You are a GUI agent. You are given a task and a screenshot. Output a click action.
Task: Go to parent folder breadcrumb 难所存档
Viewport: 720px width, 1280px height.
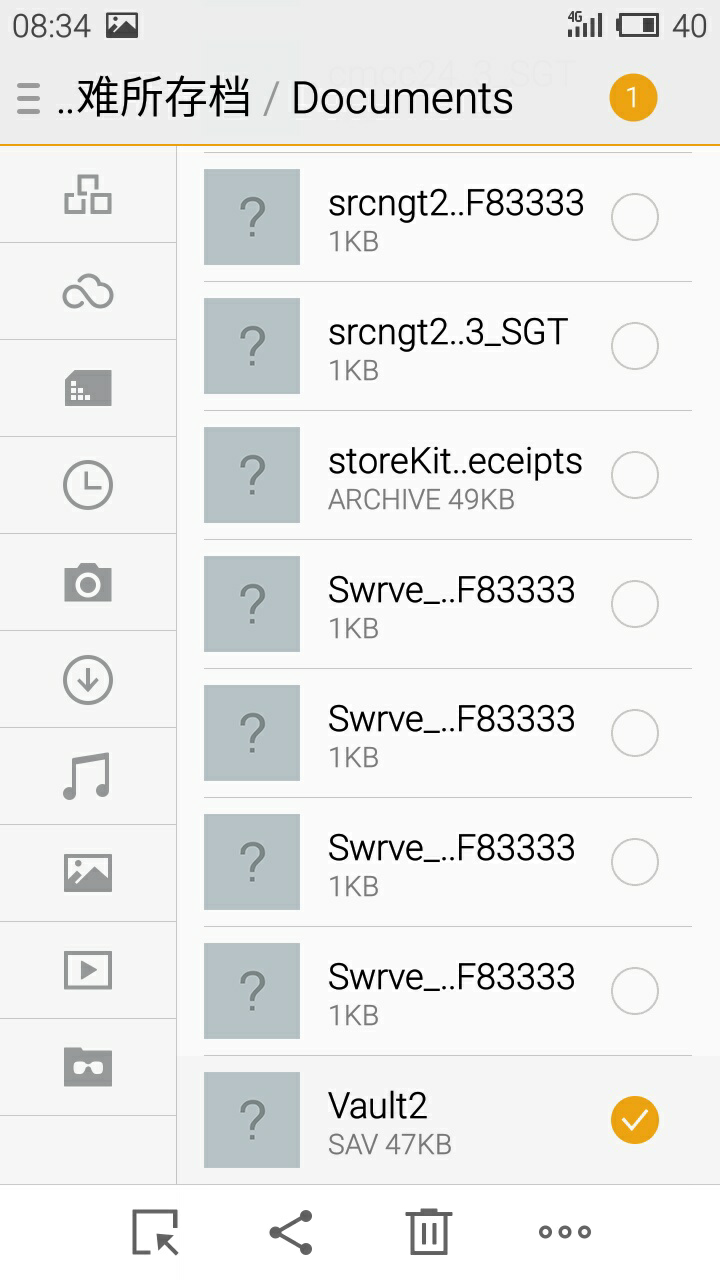[152, 98]
